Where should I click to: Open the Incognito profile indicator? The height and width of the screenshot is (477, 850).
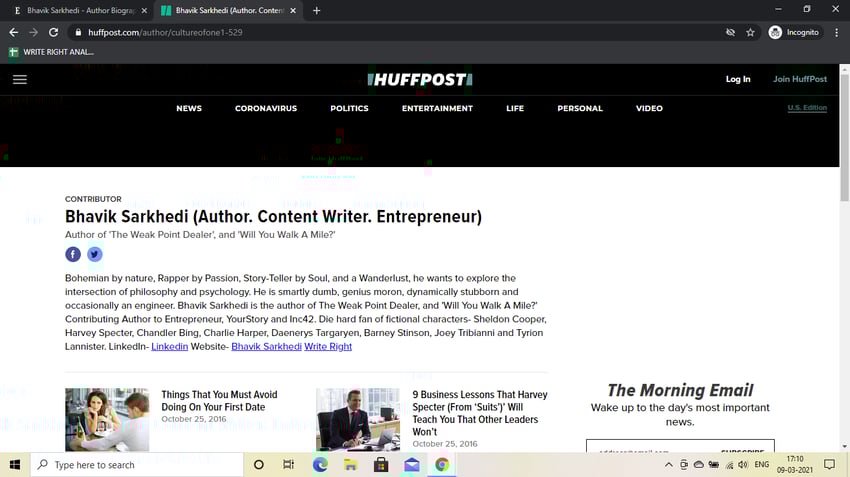pos(794,33)
